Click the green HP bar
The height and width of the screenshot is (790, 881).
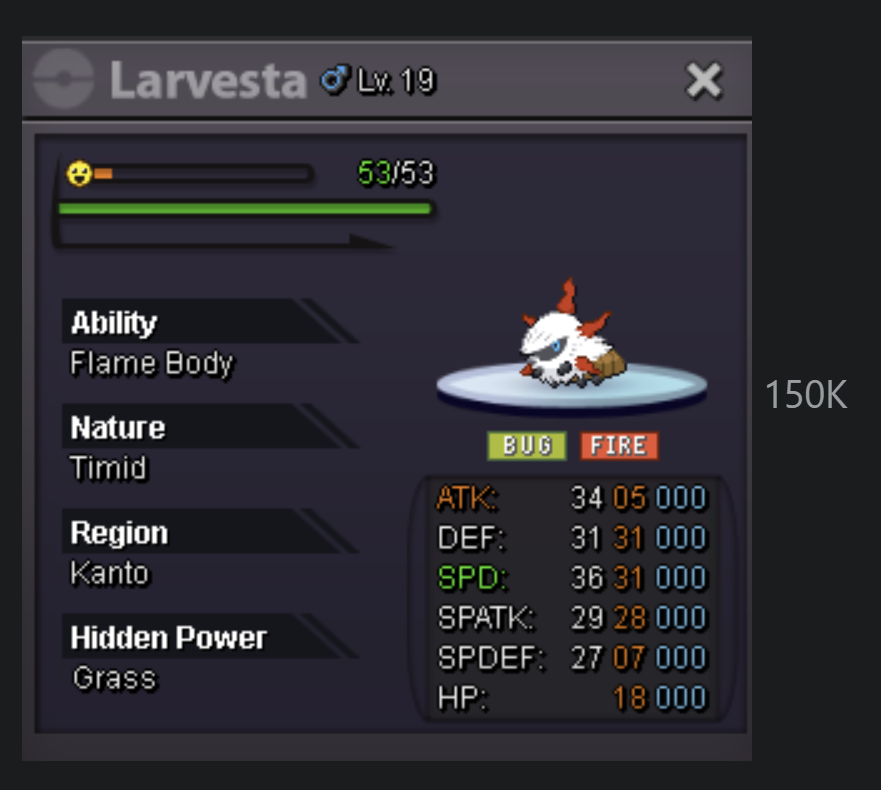point(246,209)
